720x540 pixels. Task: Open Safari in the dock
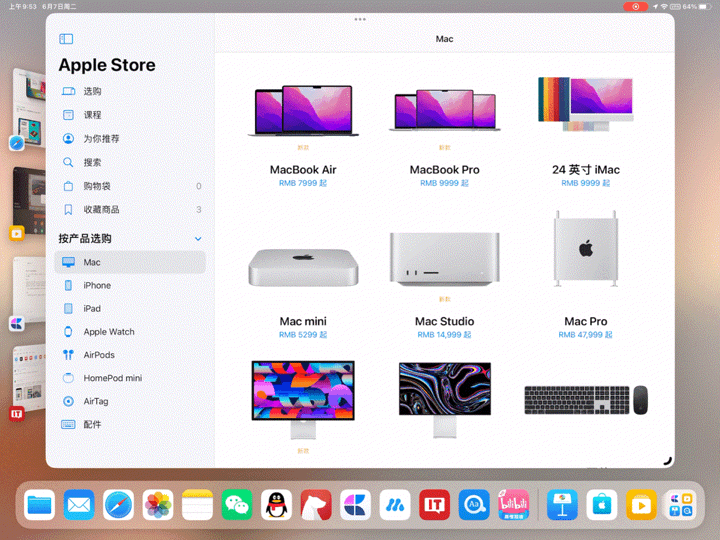(118, 505)
